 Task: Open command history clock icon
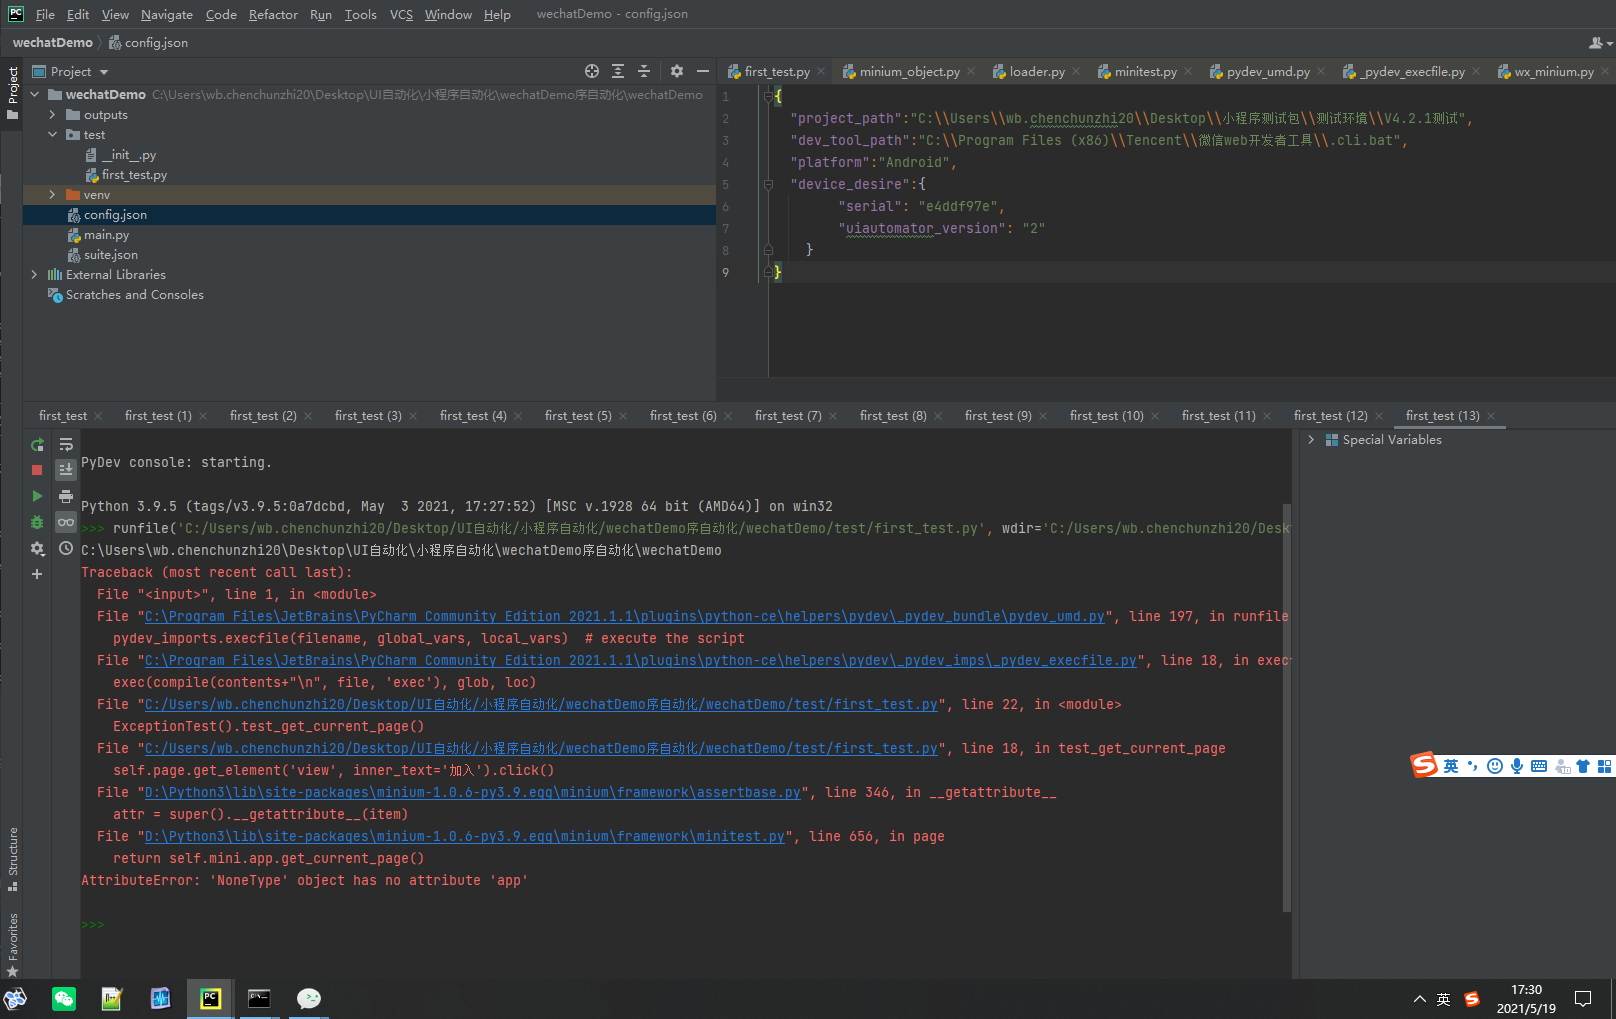[66, 548]
